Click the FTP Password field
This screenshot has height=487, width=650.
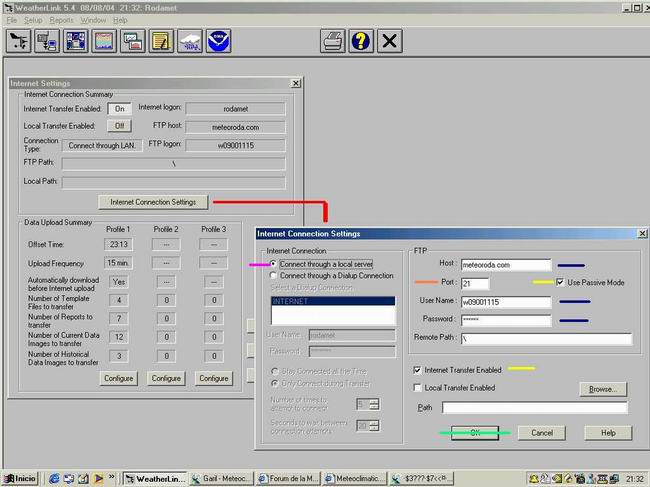(x=506, y=320)
